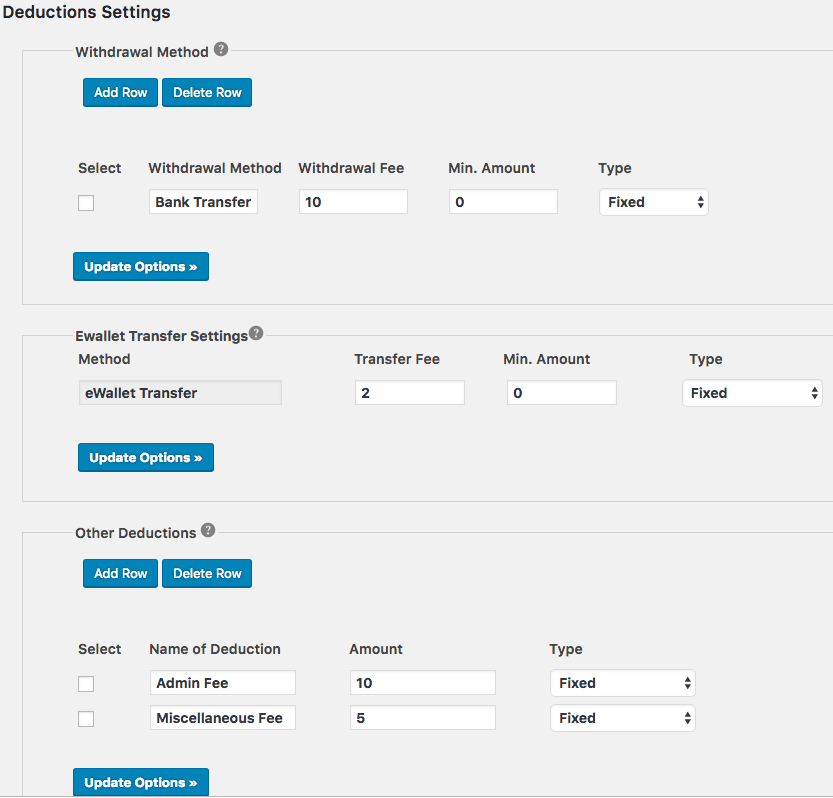Focus the Miscellaneous Fee amount field
833x798 pixels.
click(423, 718)
